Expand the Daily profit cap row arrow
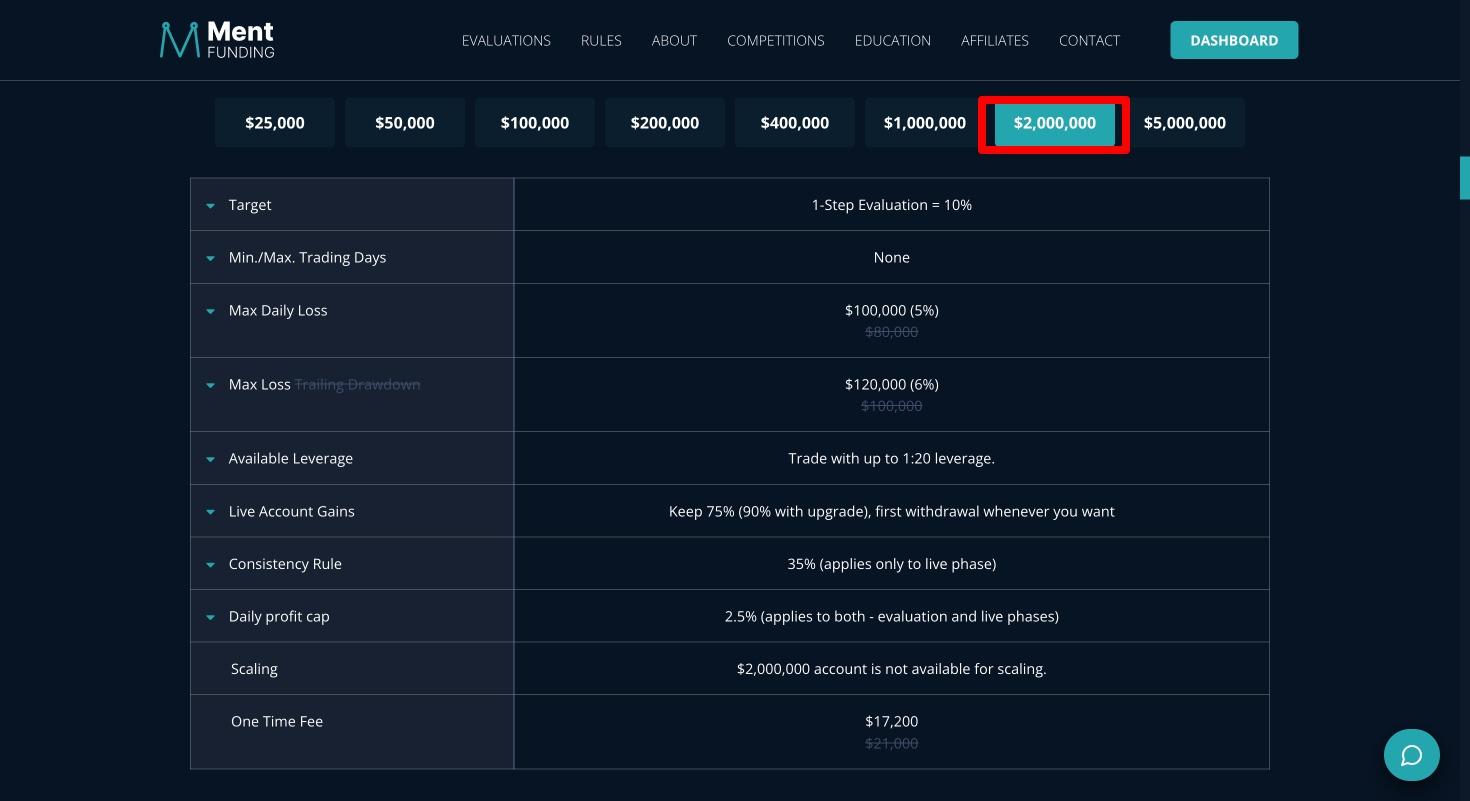1470x801 pixels. coord(210,617)
